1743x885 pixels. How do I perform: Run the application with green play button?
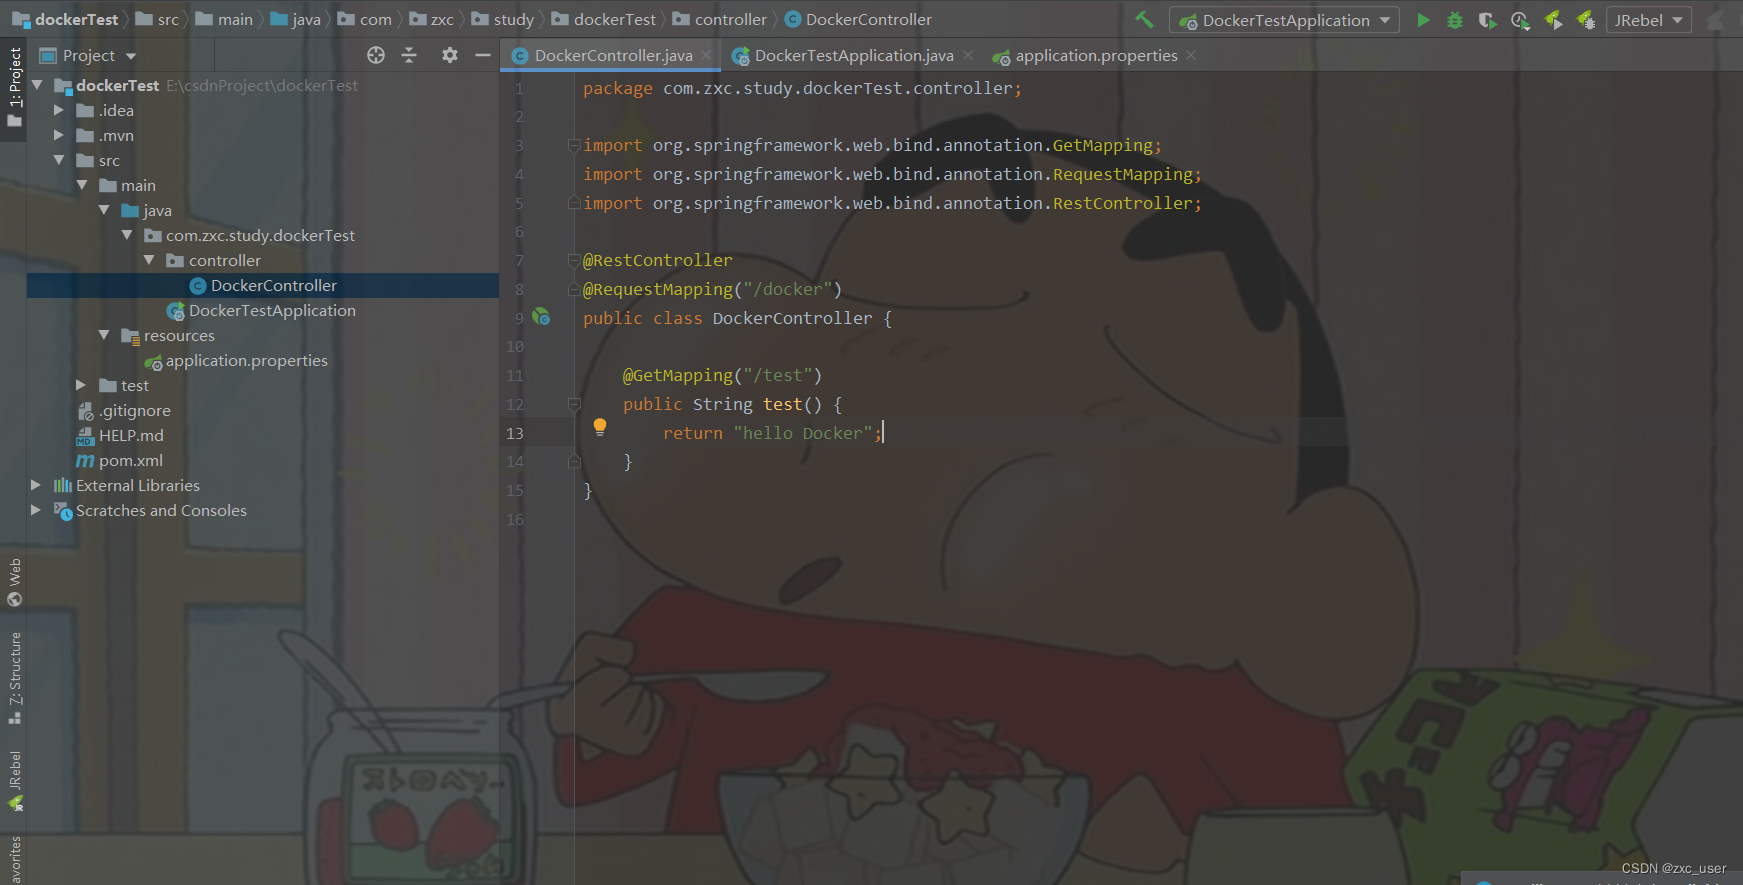tap(1423, 20)
